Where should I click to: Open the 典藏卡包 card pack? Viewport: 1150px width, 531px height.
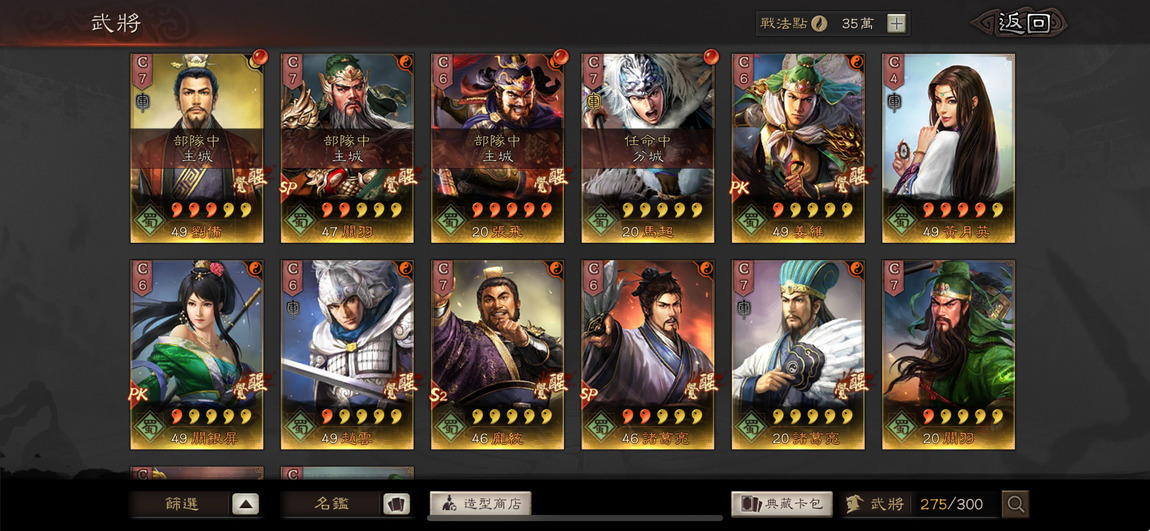point(782,504)
